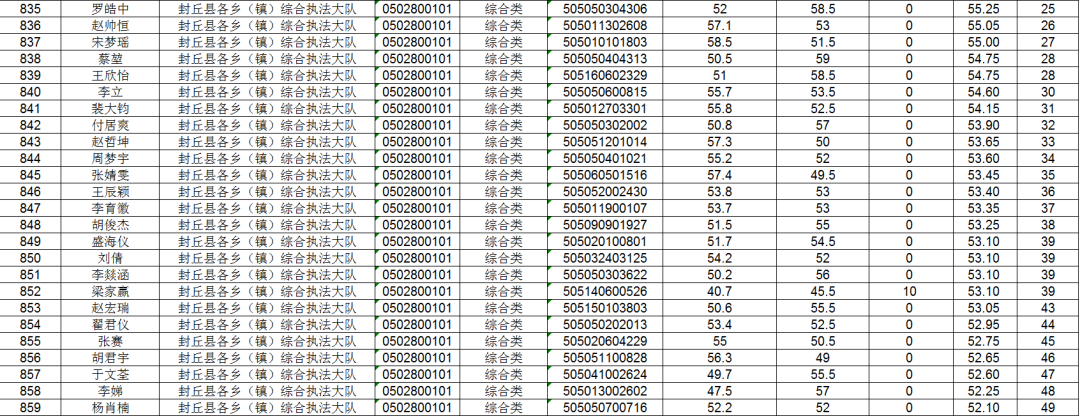Select the name cell 杨肖楠

point(110,407)
